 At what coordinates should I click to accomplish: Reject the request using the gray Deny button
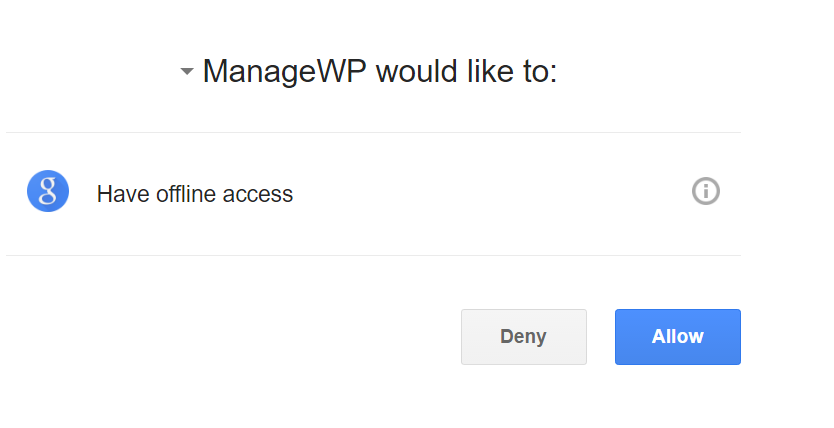[524, 337]
